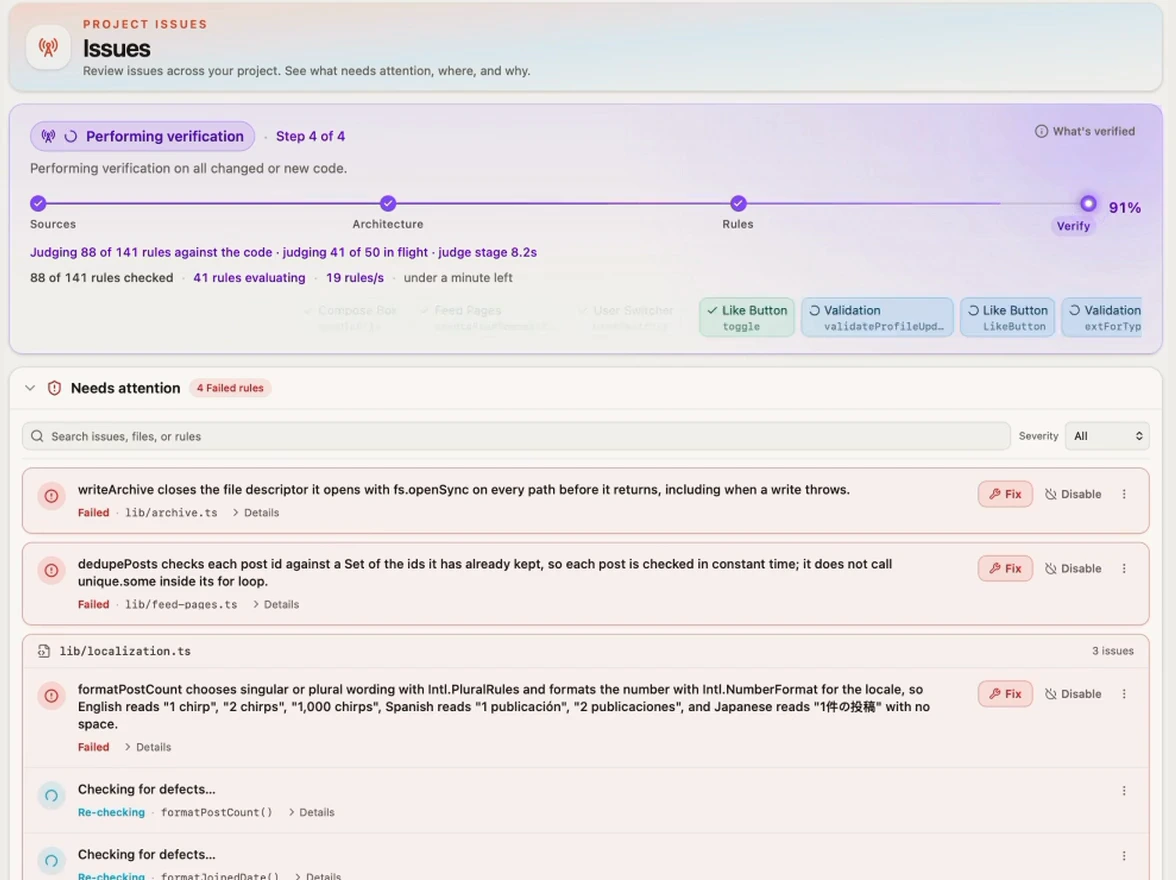Click the Verify step progress marker

(1088, 203)
